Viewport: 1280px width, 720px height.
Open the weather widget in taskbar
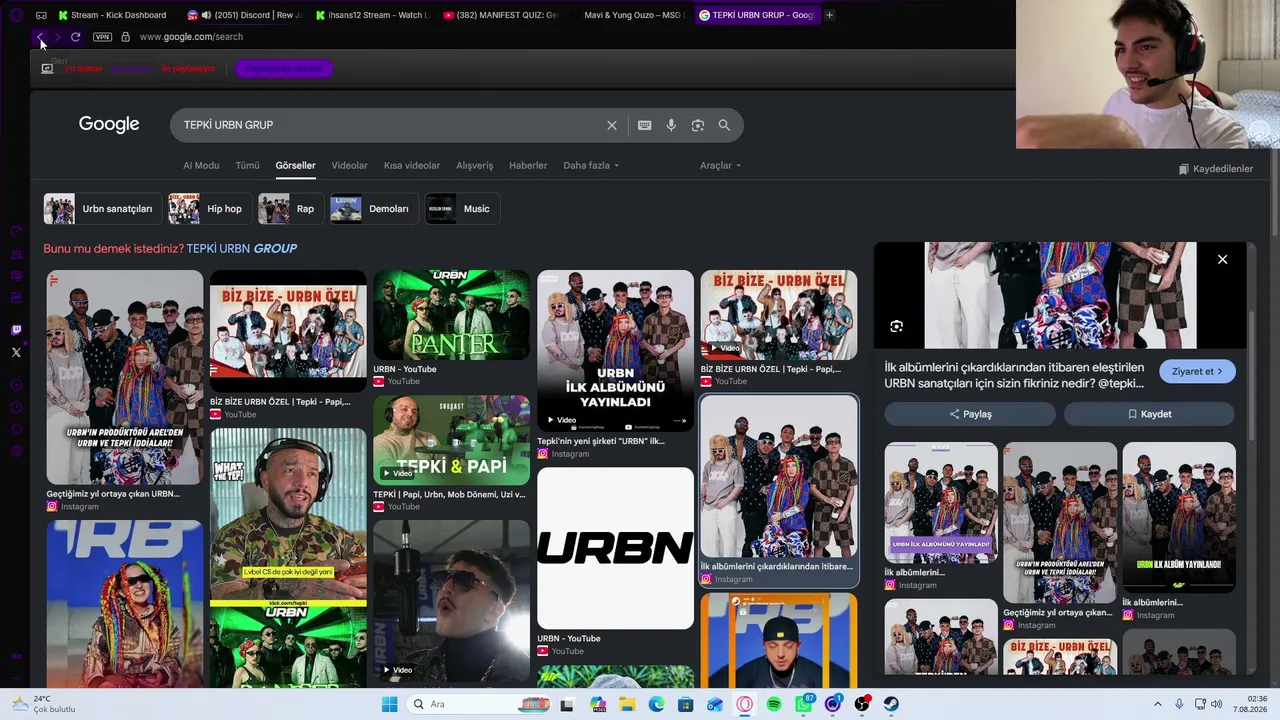42,704
